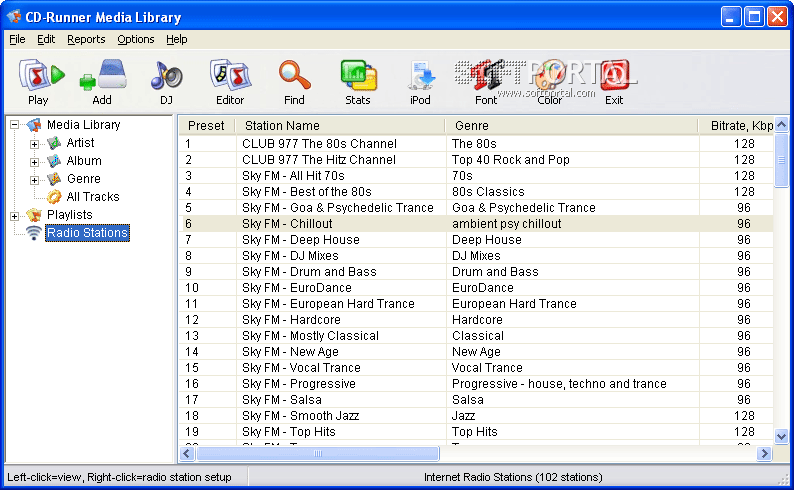Expand the Album tree node
Screen dimensions: 794x490
(34, 162)
